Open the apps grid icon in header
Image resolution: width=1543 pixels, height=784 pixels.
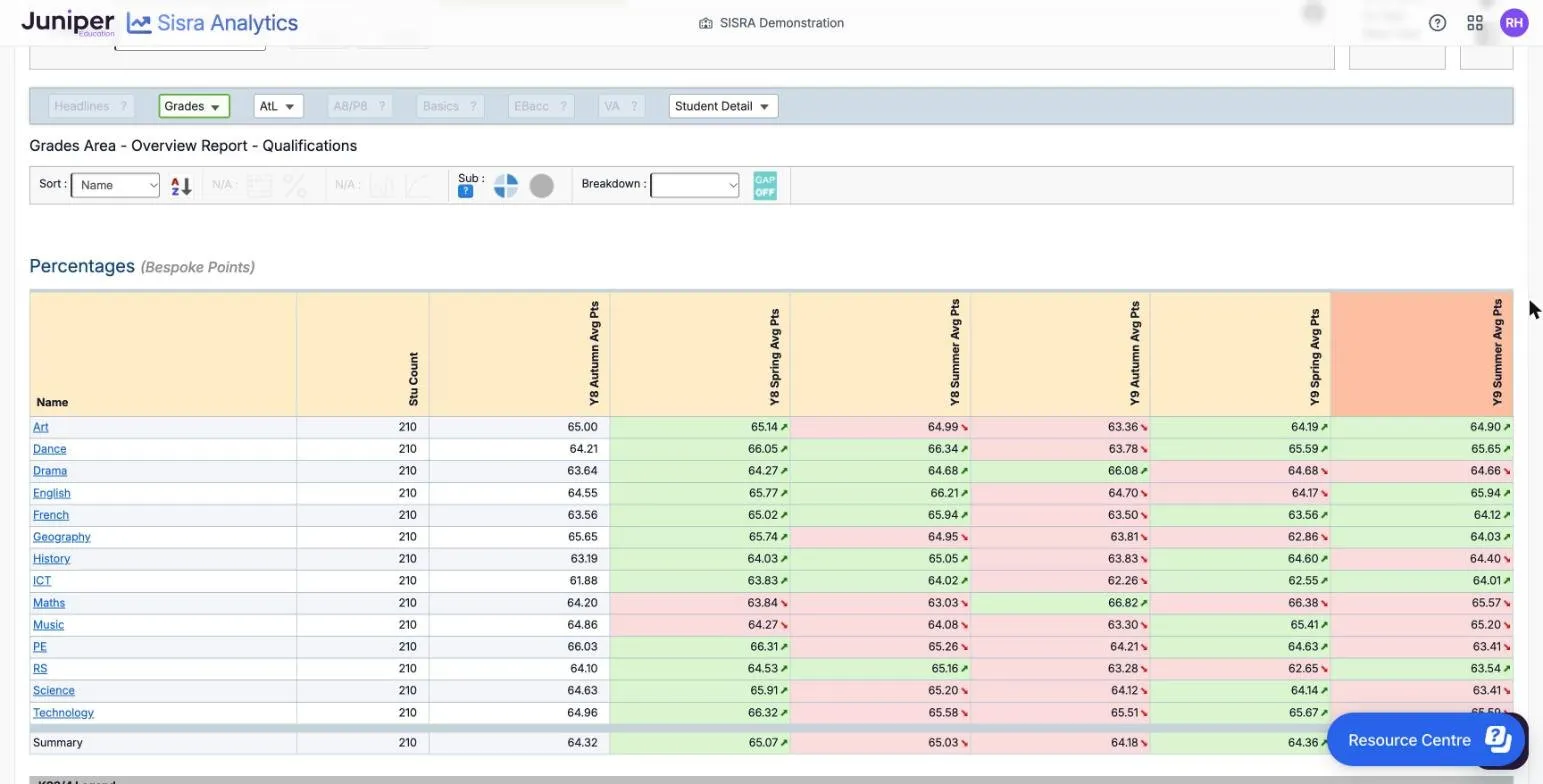(x=1475, y=23)
